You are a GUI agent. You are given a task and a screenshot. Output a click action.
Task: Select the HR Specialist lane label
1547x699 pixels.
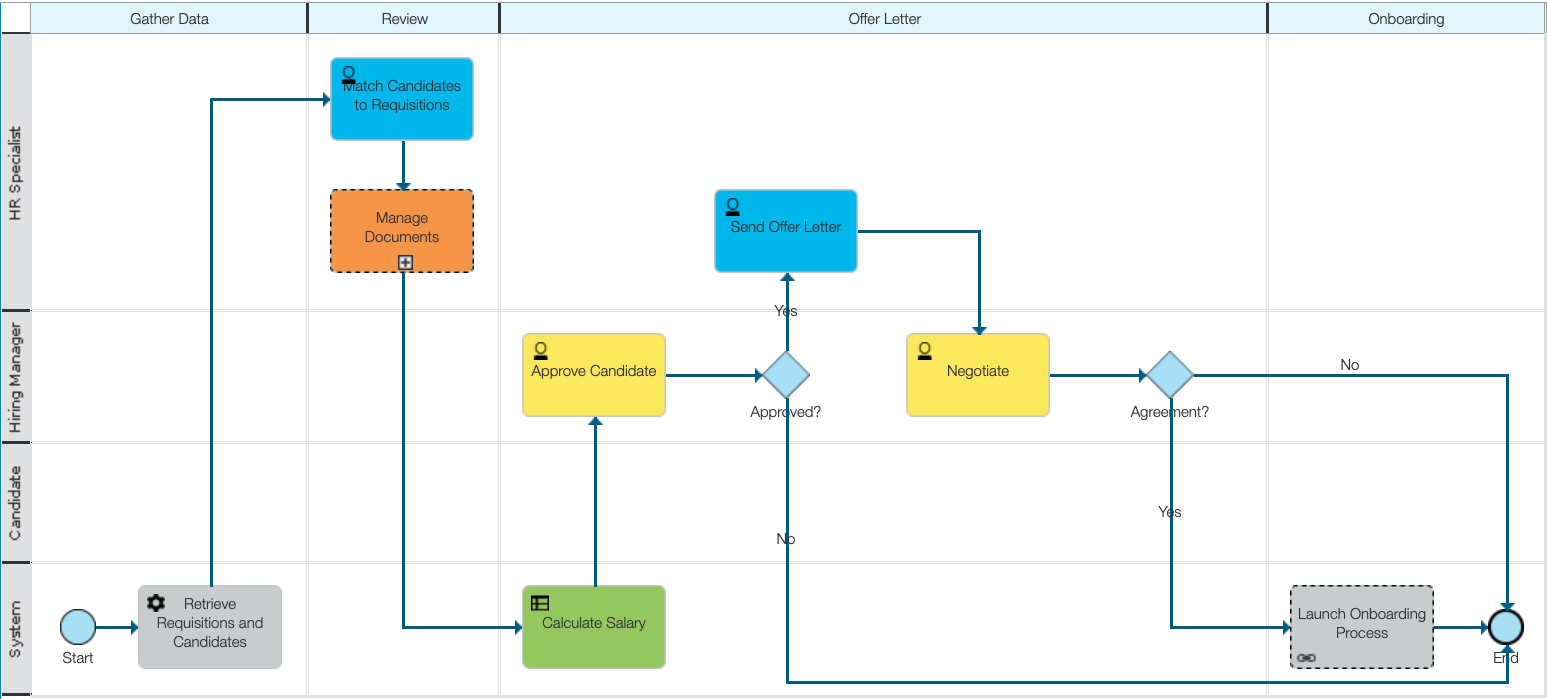pyautogui.click(x=15, y=173)
